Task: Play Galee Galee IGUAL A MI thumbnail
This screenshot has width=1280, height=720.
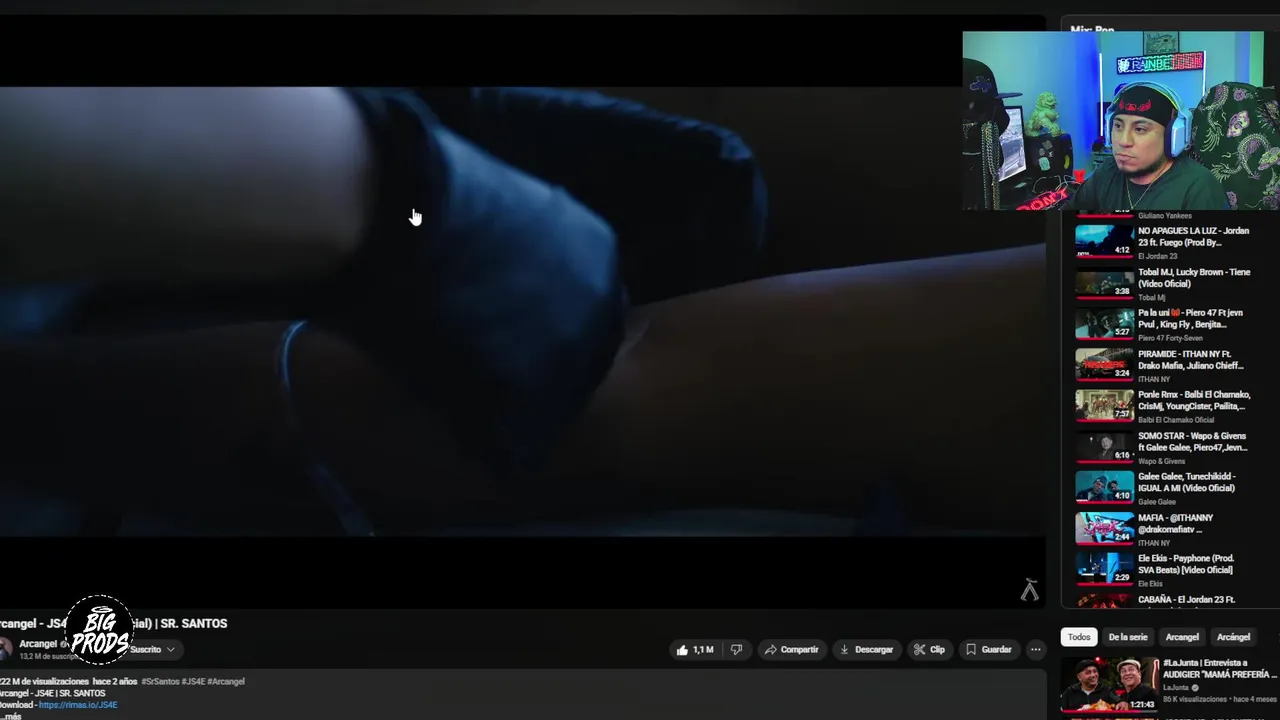Action: (x=1104, y=488)
